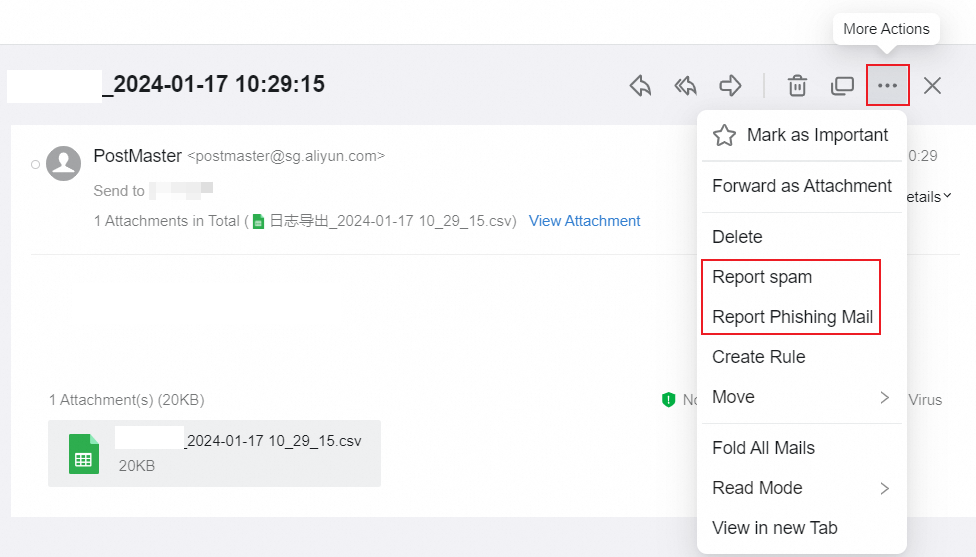Choose Create Rule
Viewport: 976px width, 557px height.
802,357
